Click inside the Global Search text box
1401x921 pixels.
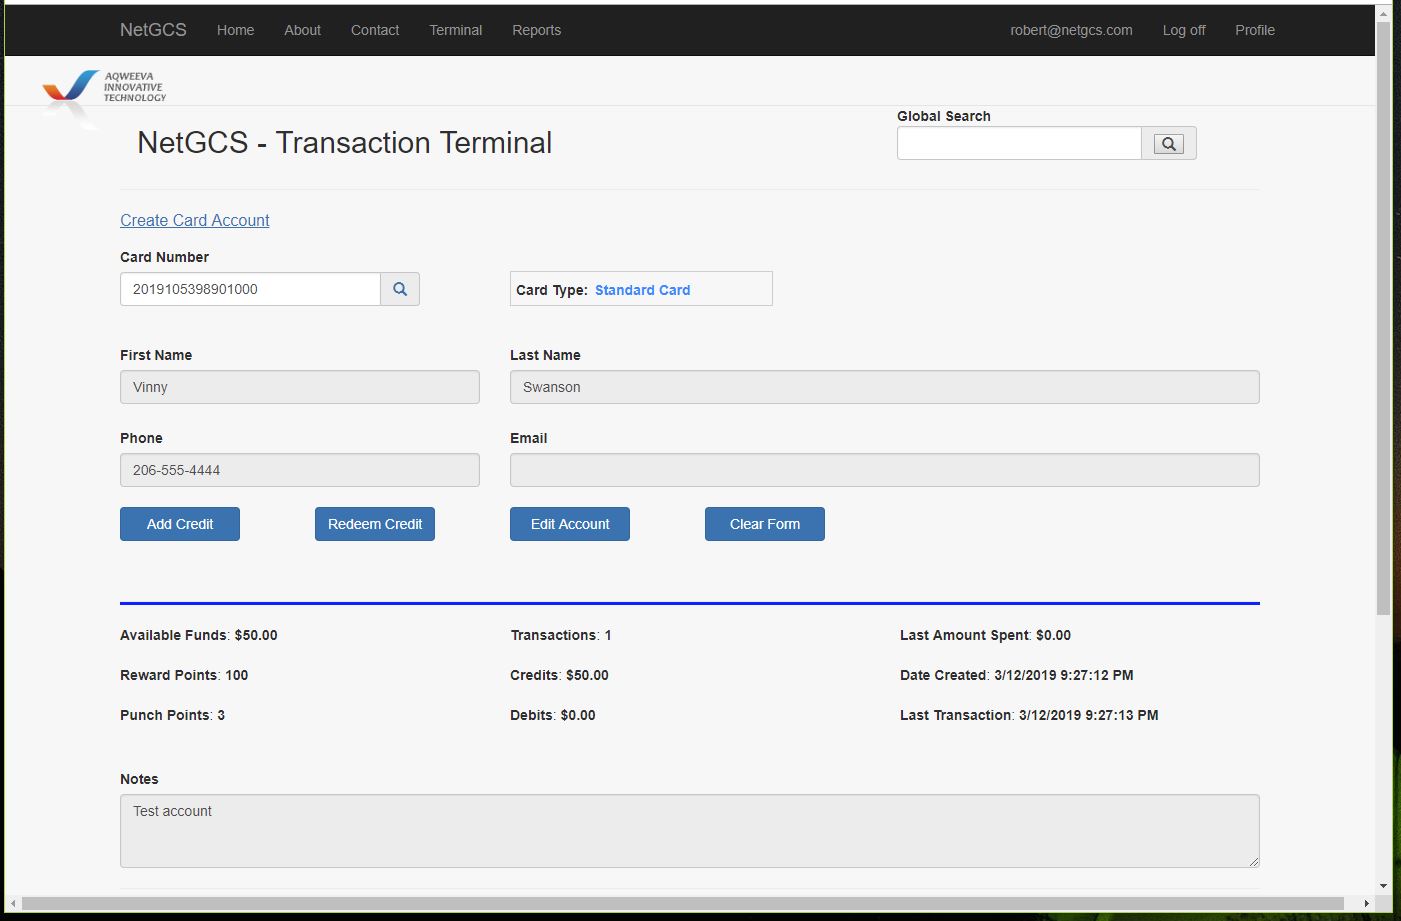click(x=1019, y=143)
